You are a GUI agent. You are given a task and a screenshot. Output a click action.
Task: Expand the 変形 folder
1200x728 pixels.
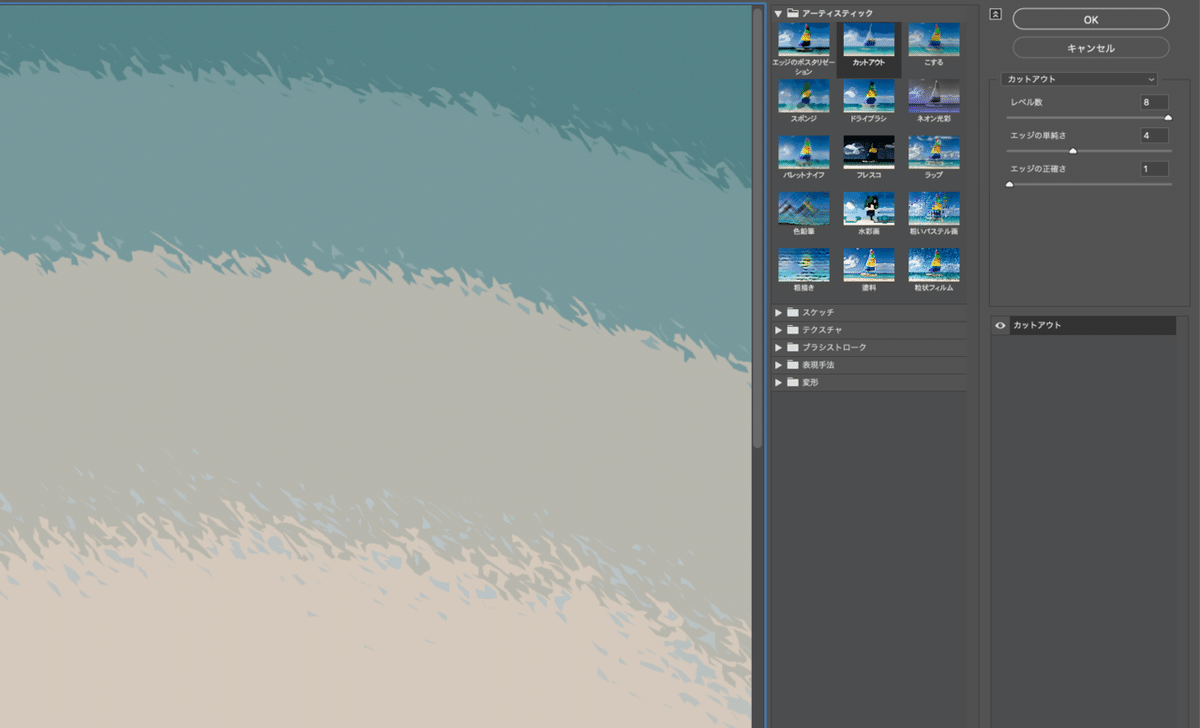pos(778,382)
